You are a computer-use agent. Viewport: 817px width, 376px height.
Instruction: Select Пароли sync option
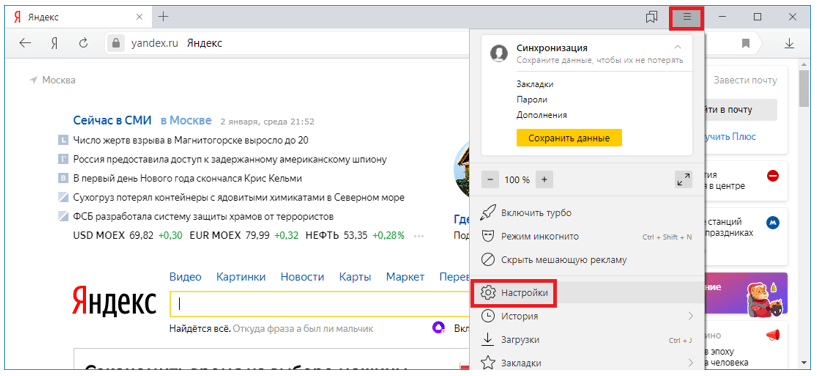531,99
